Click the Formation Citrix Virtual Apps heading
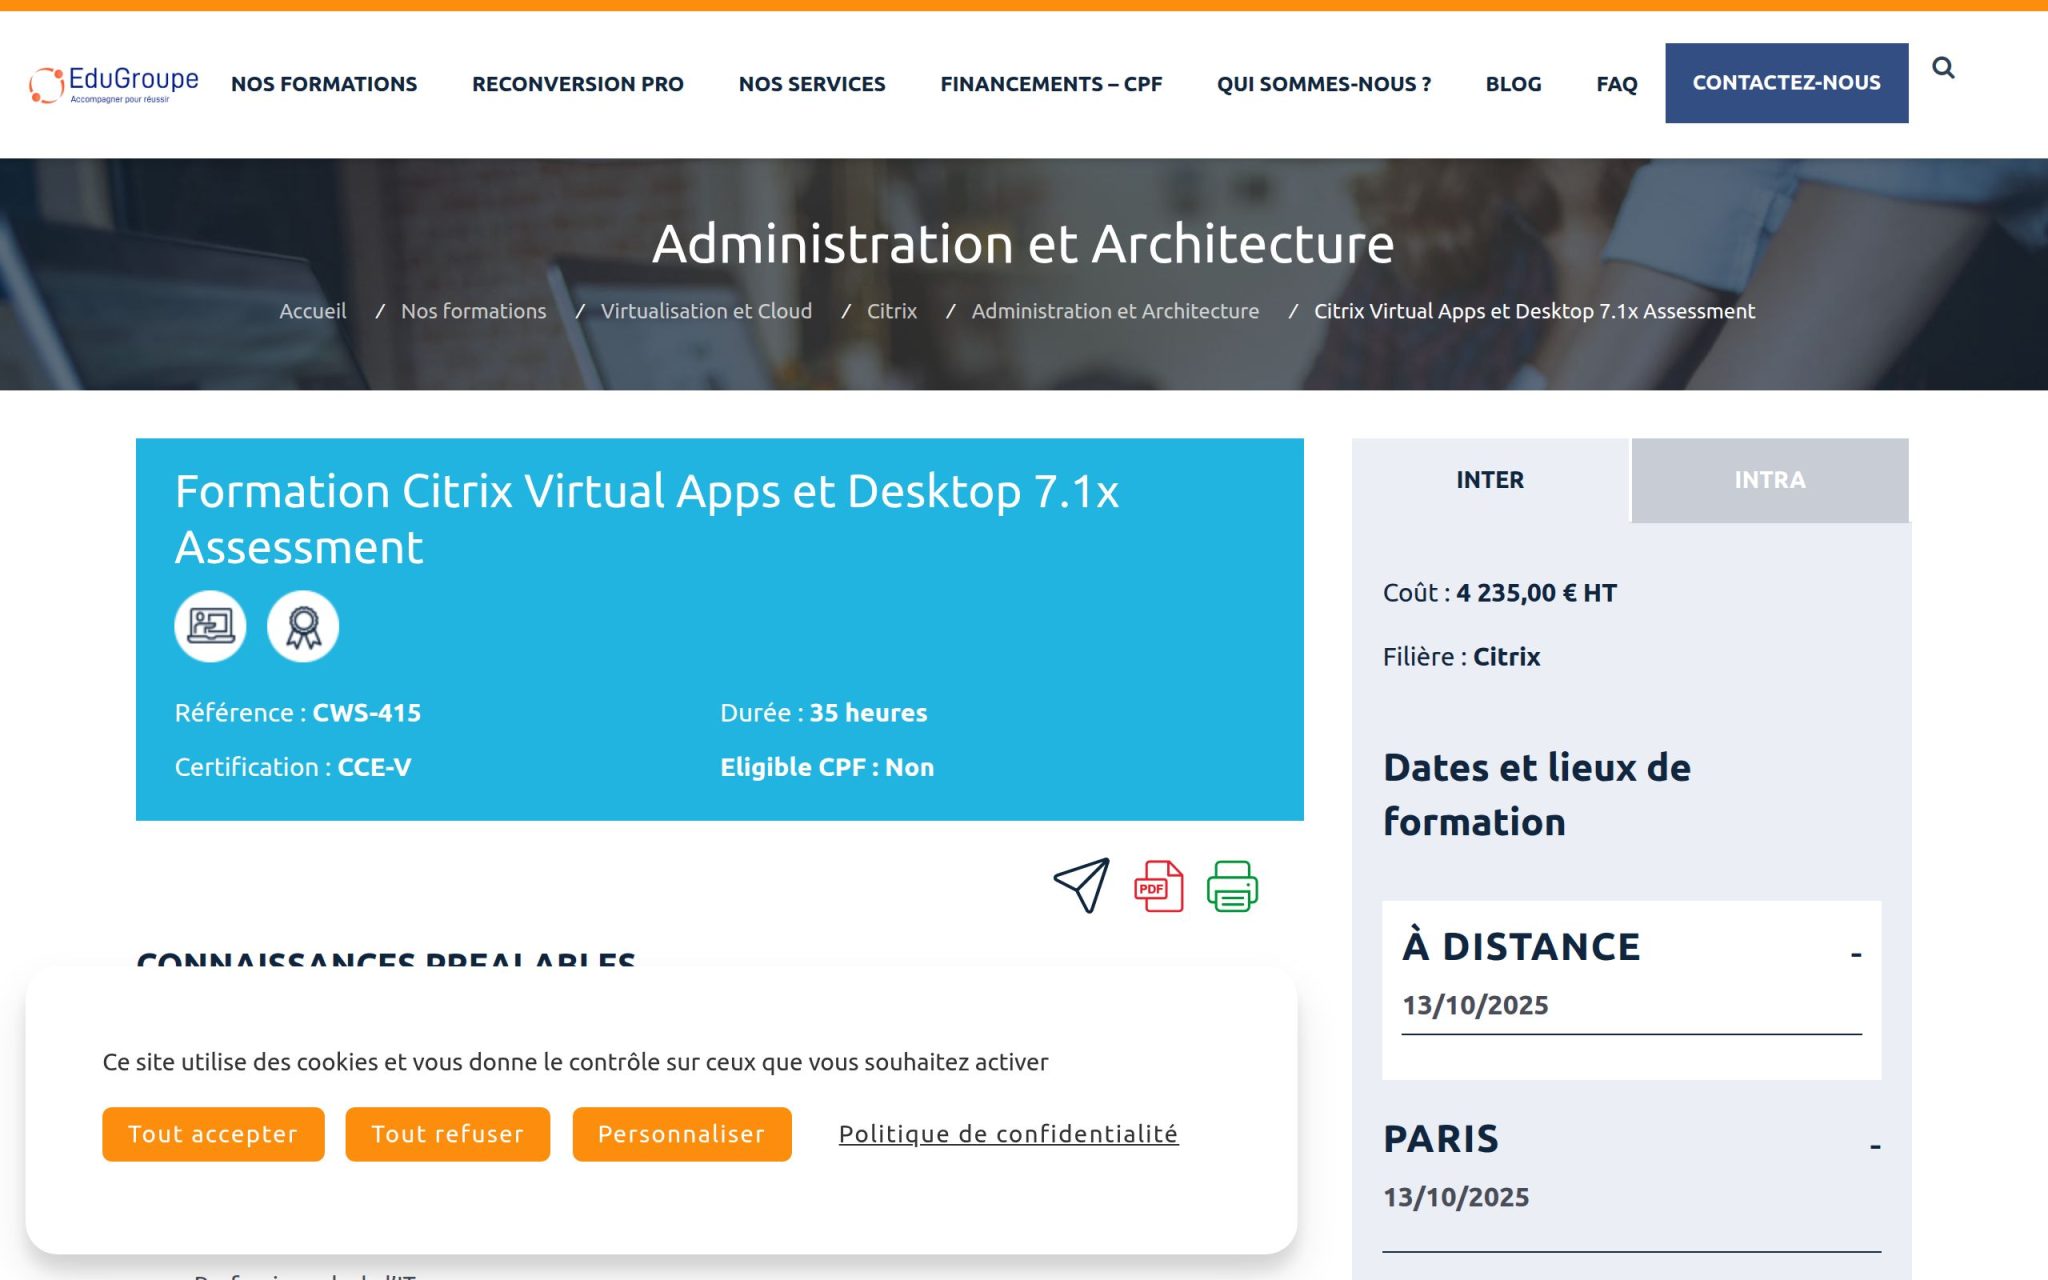This screenshot has width=2048, height=1280. tap(647, 519)
